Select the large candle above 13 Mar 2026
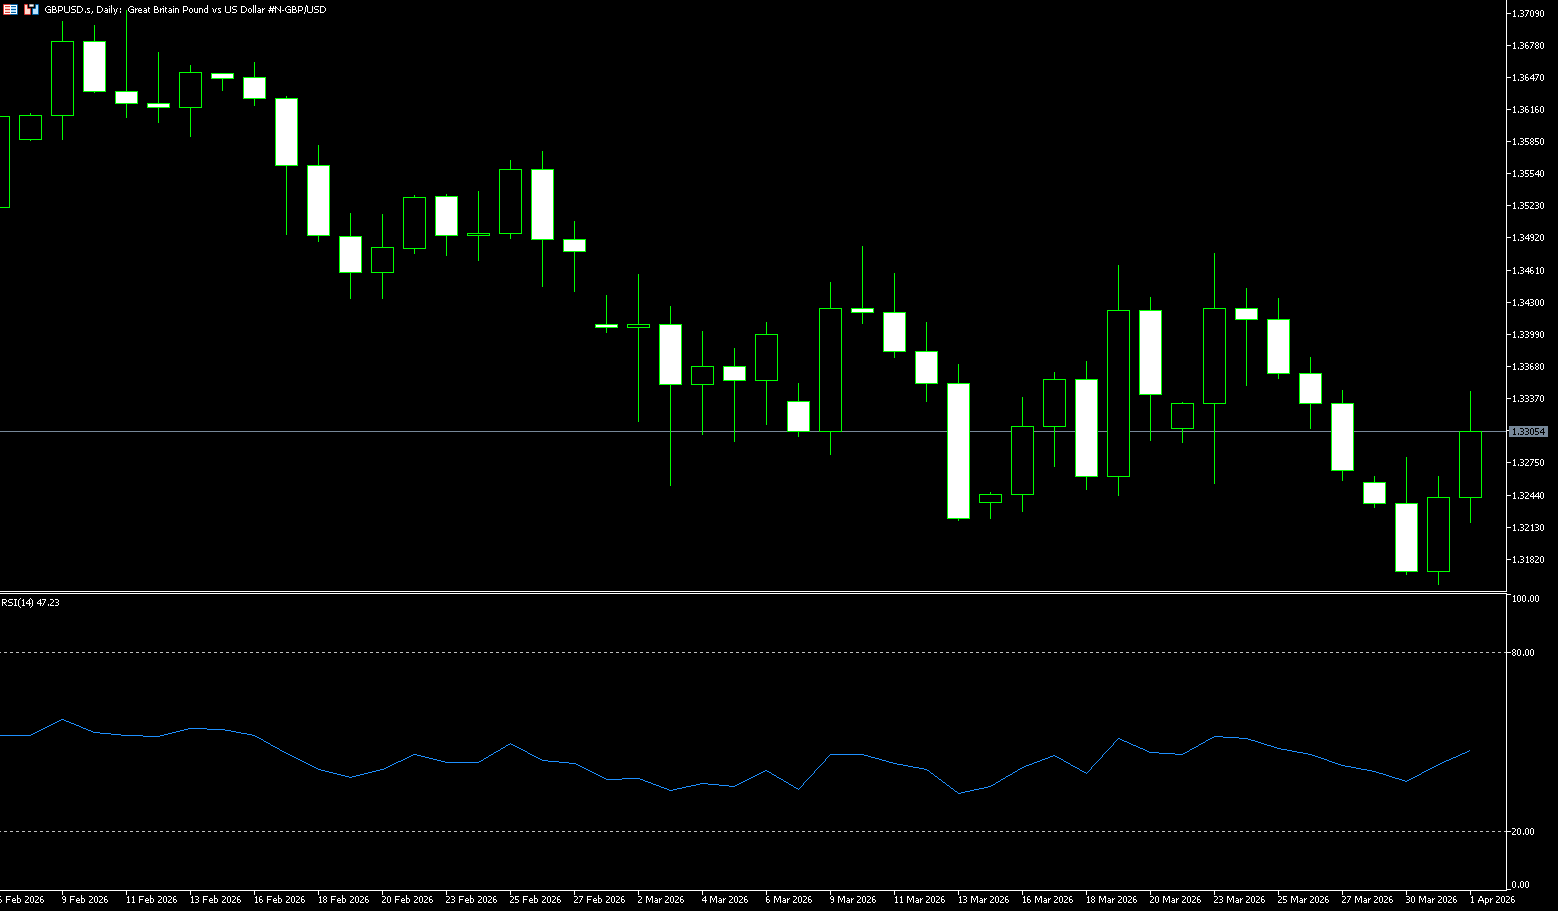The width and height of the screenshot is (1558, 911). (958, 450)
